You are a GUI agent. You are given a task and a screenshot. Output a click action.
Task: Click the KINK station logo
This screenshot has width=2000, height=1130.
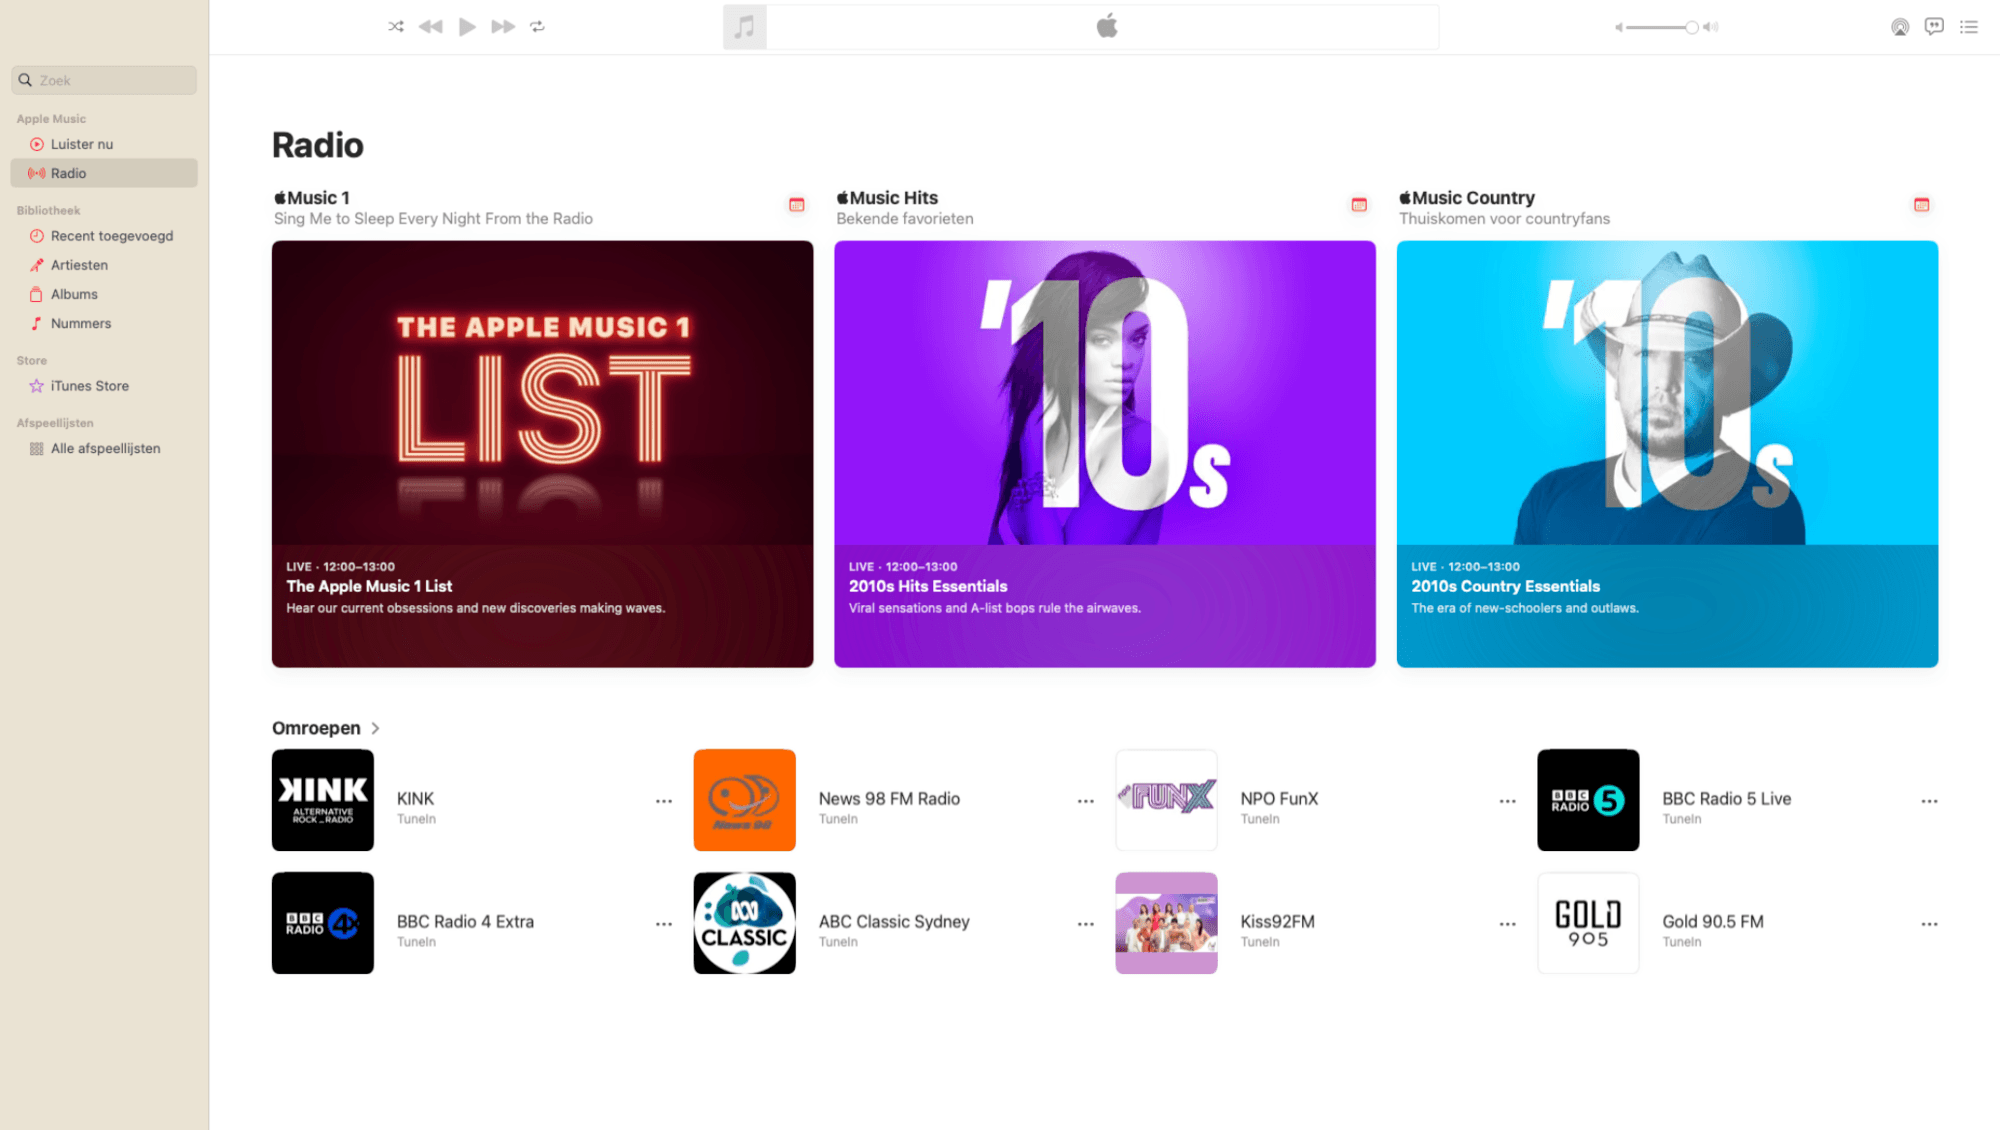coord(323,800)
